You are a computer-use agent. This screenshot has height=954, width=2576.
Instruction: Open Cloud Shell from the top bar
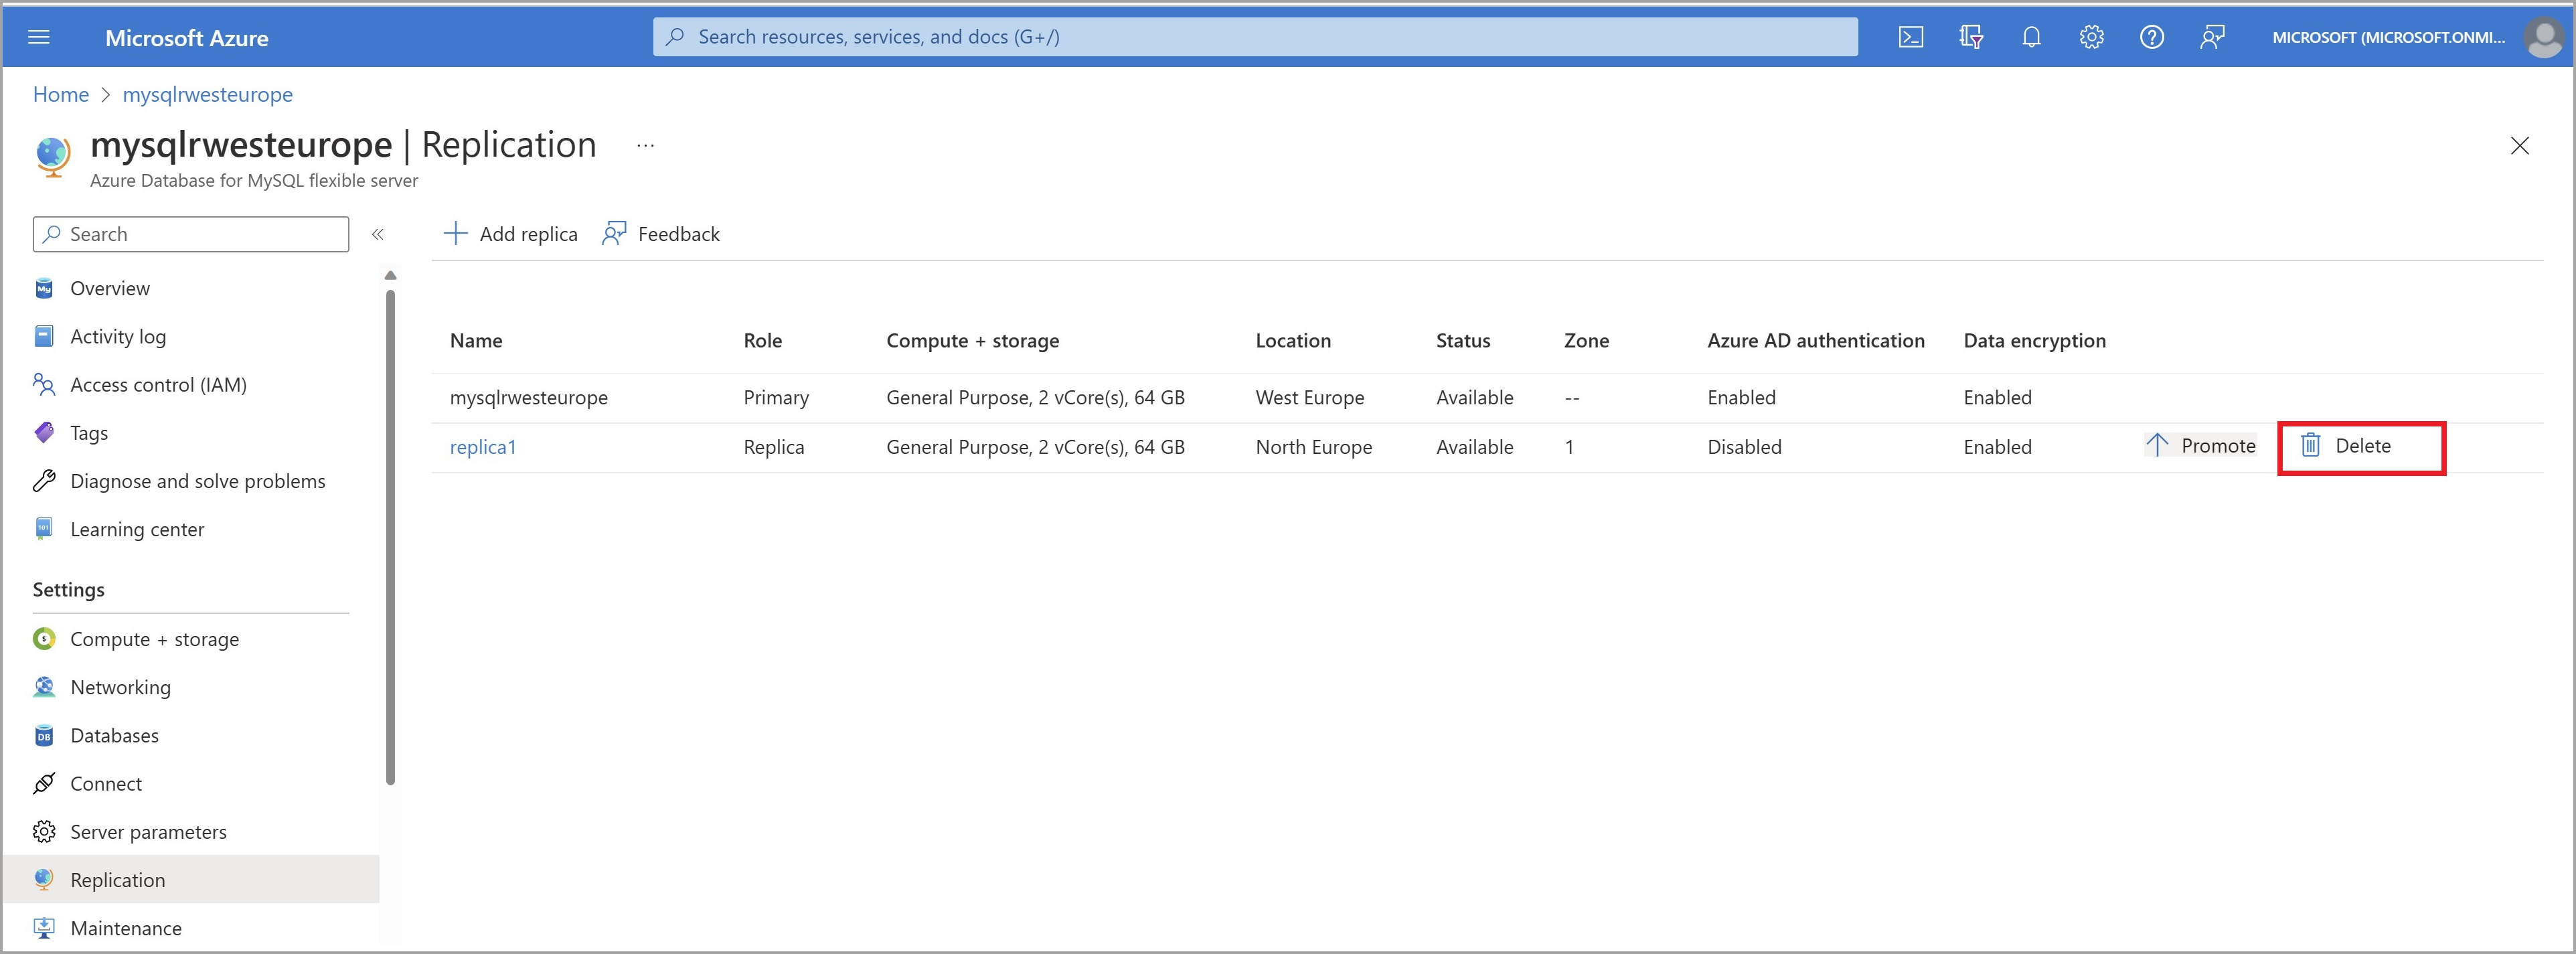[x=1910, y=37]
